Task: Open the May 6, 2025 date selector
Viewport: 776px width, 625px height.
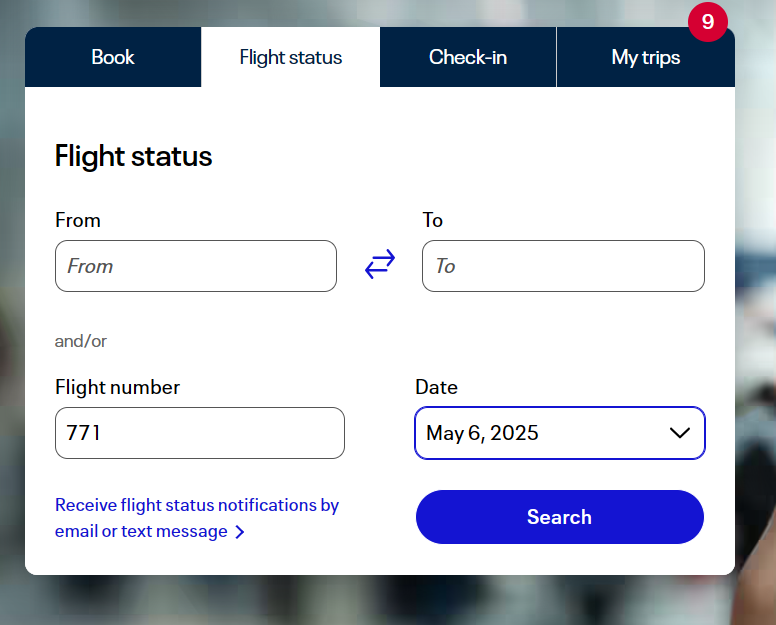Action: pos(540,433)
